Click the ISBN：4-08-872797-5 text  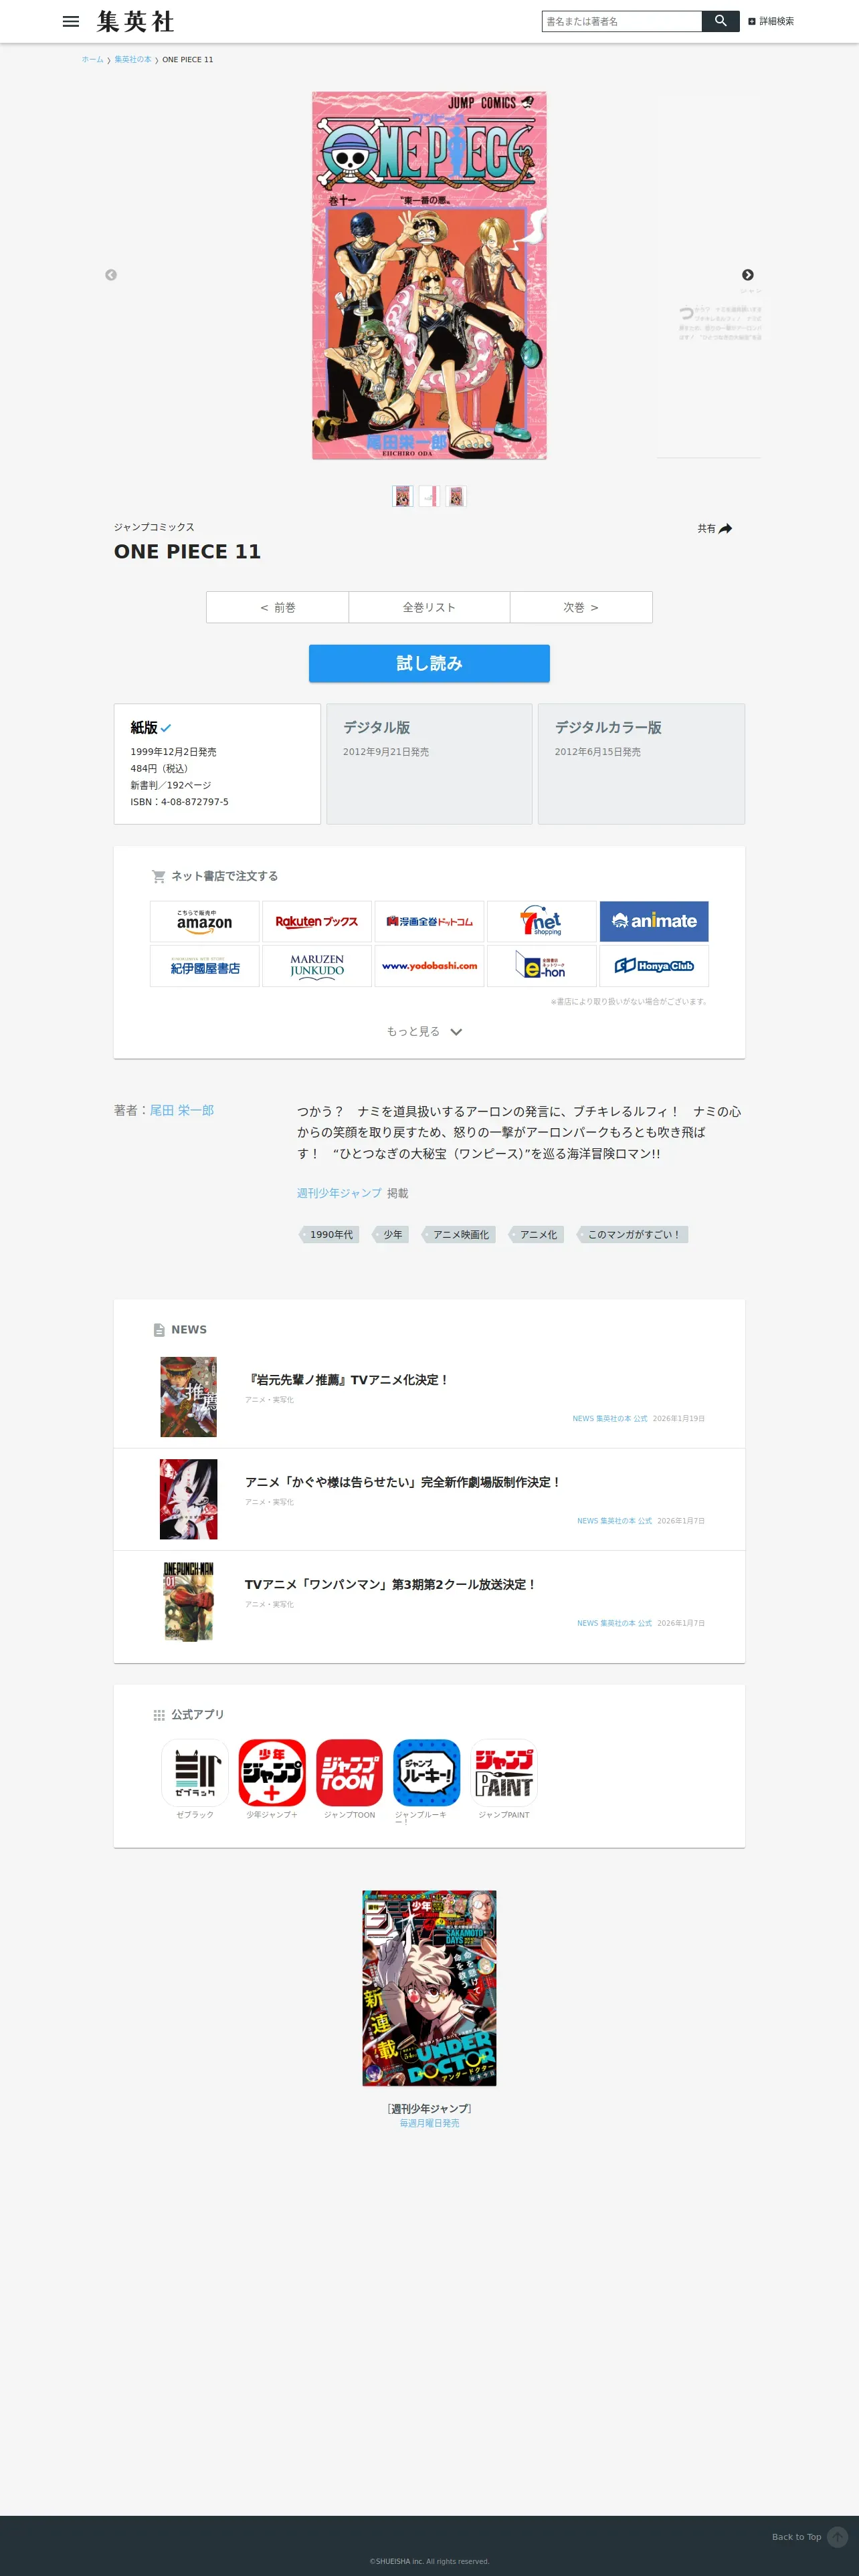[179, 802]
